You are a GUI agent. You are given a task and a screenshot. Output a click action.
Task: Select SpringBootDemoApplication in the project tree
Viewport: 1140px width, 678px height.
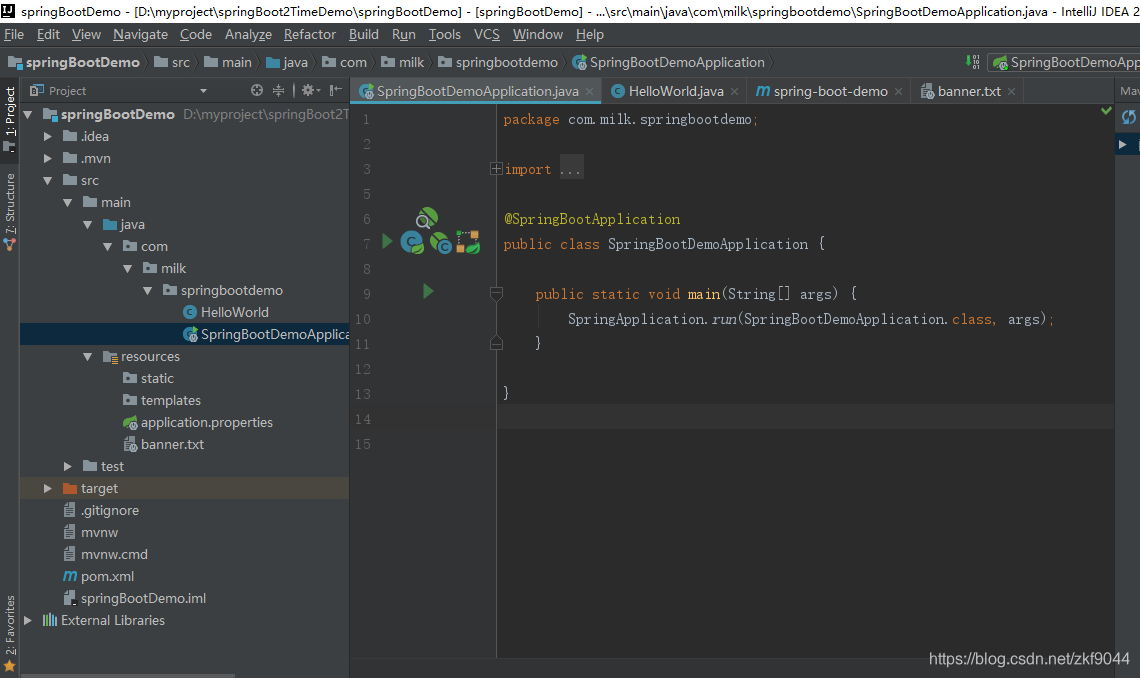click(x=266, y=334)
